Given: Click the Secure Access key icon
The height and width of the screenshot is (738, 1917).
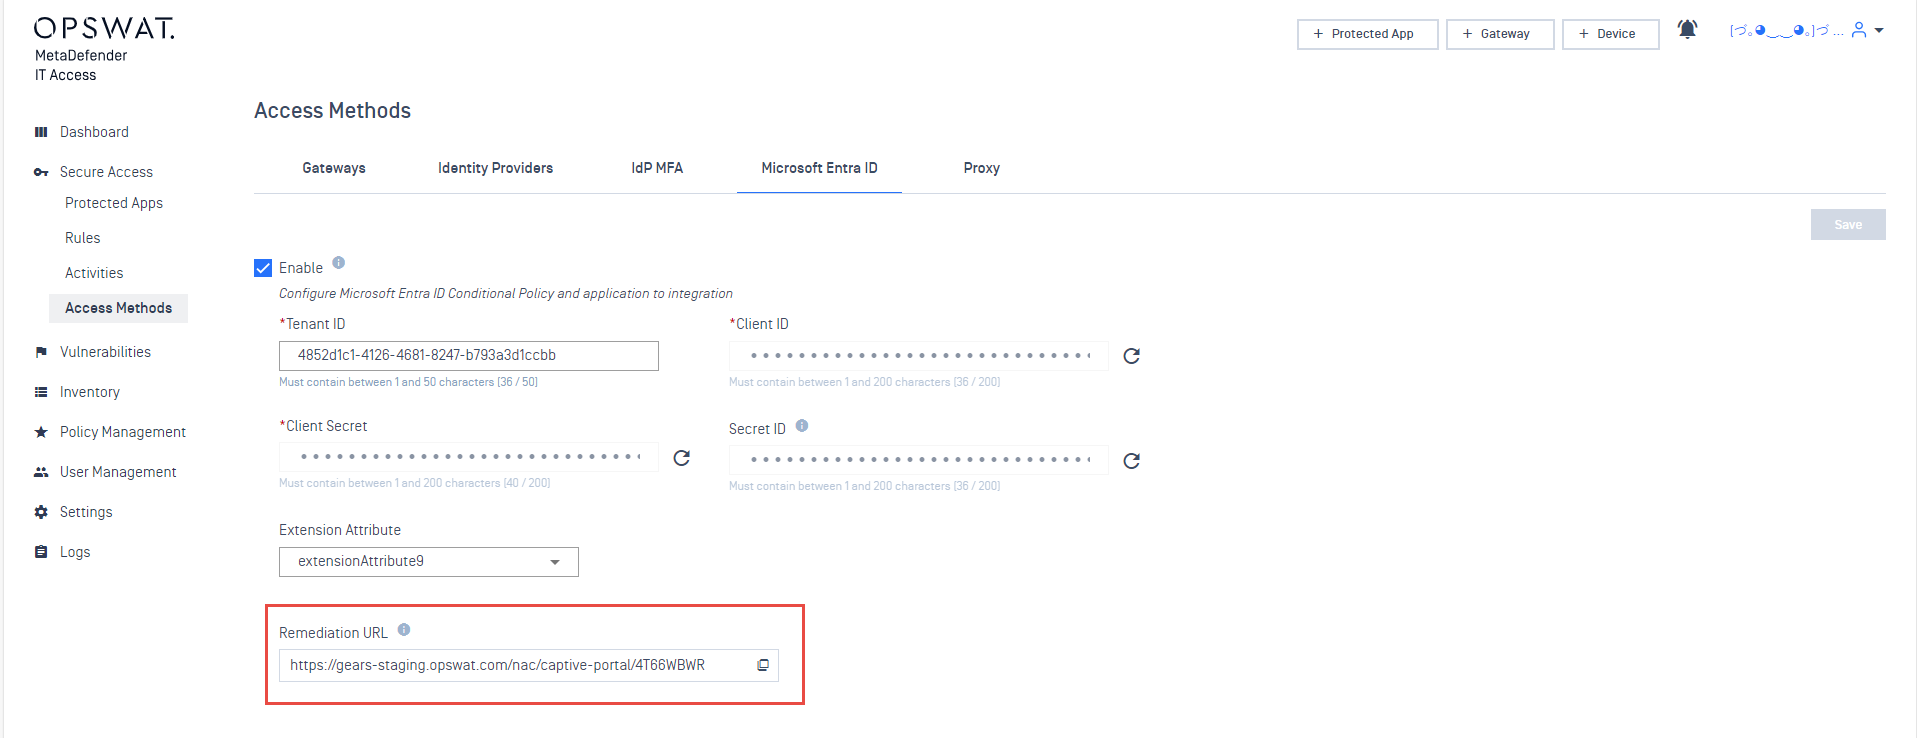Looking at the screenshot, I should pos(41,172).
